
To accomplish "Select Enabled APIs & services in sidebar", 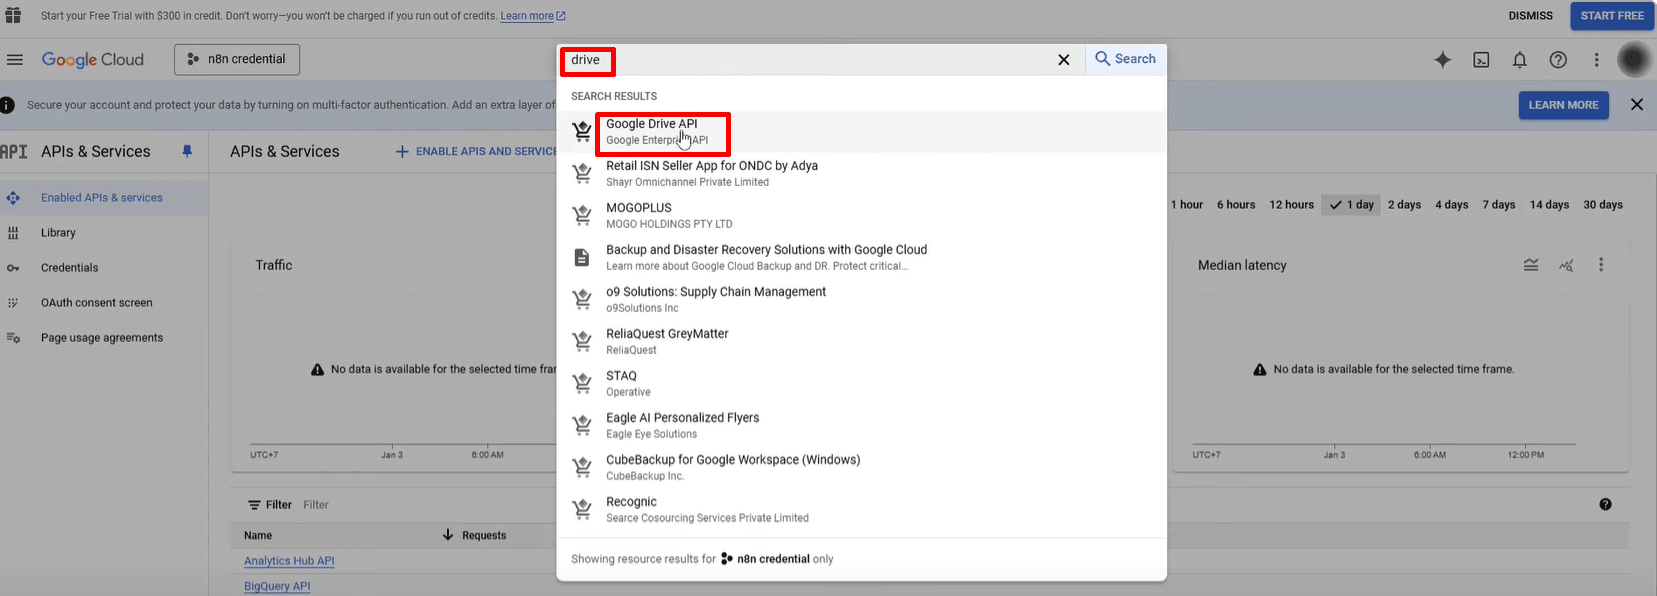I will tap(102, 198).
